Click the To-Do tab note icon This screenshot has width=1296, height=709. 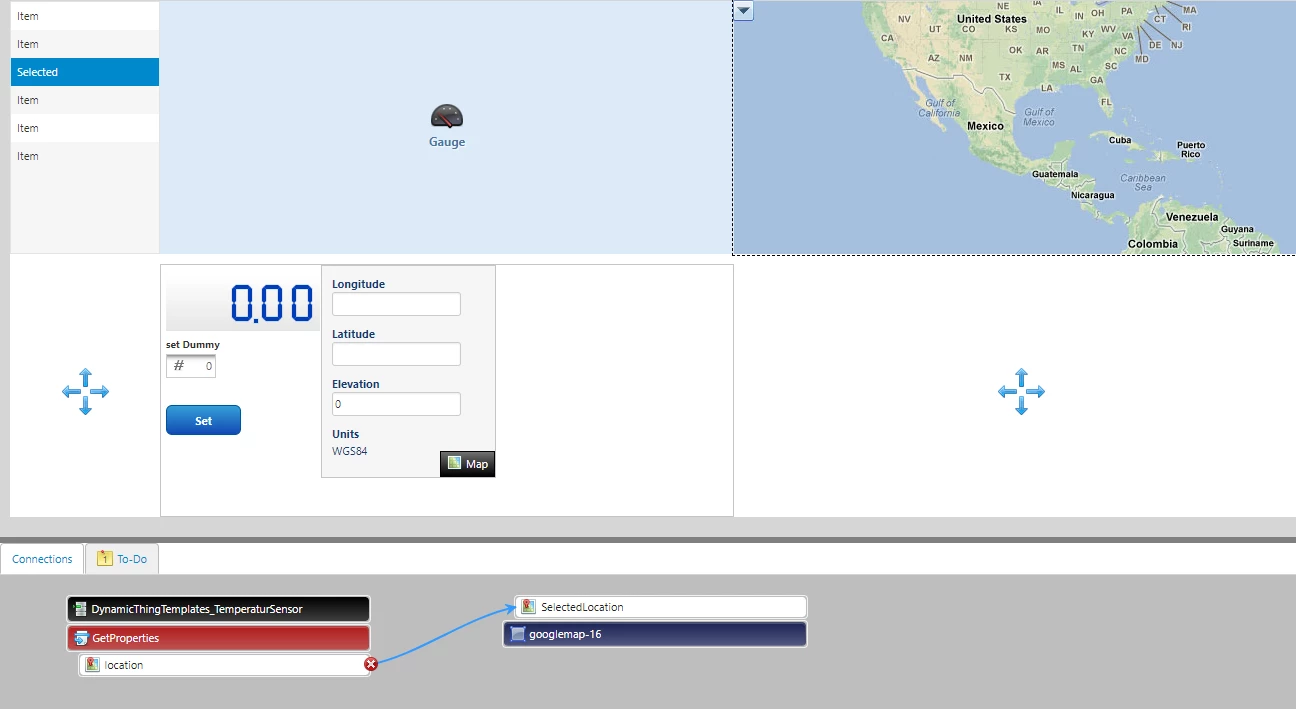pos(104,558)
